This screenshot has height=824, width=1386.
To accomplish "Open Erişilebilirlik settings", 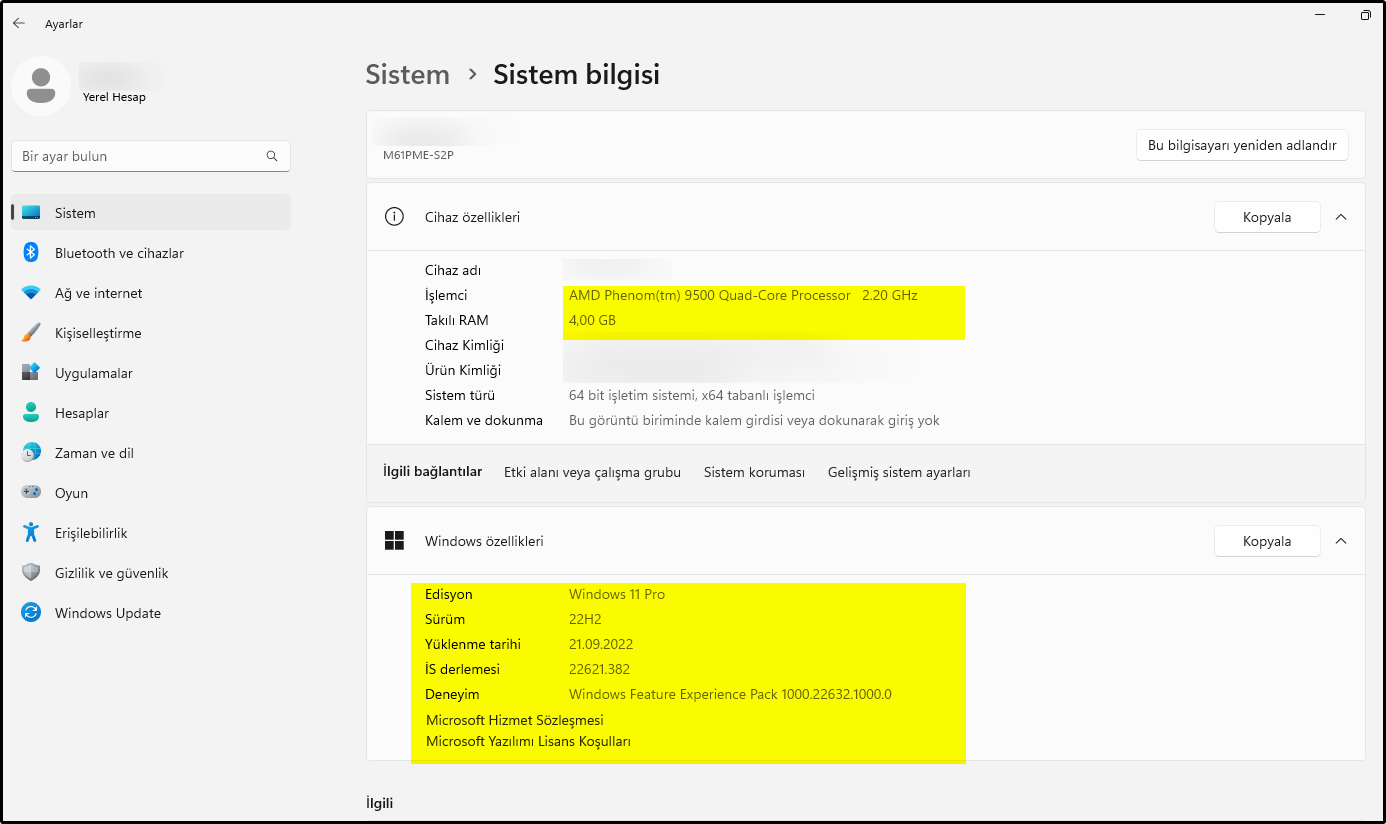I will click(x=151, y=533).
